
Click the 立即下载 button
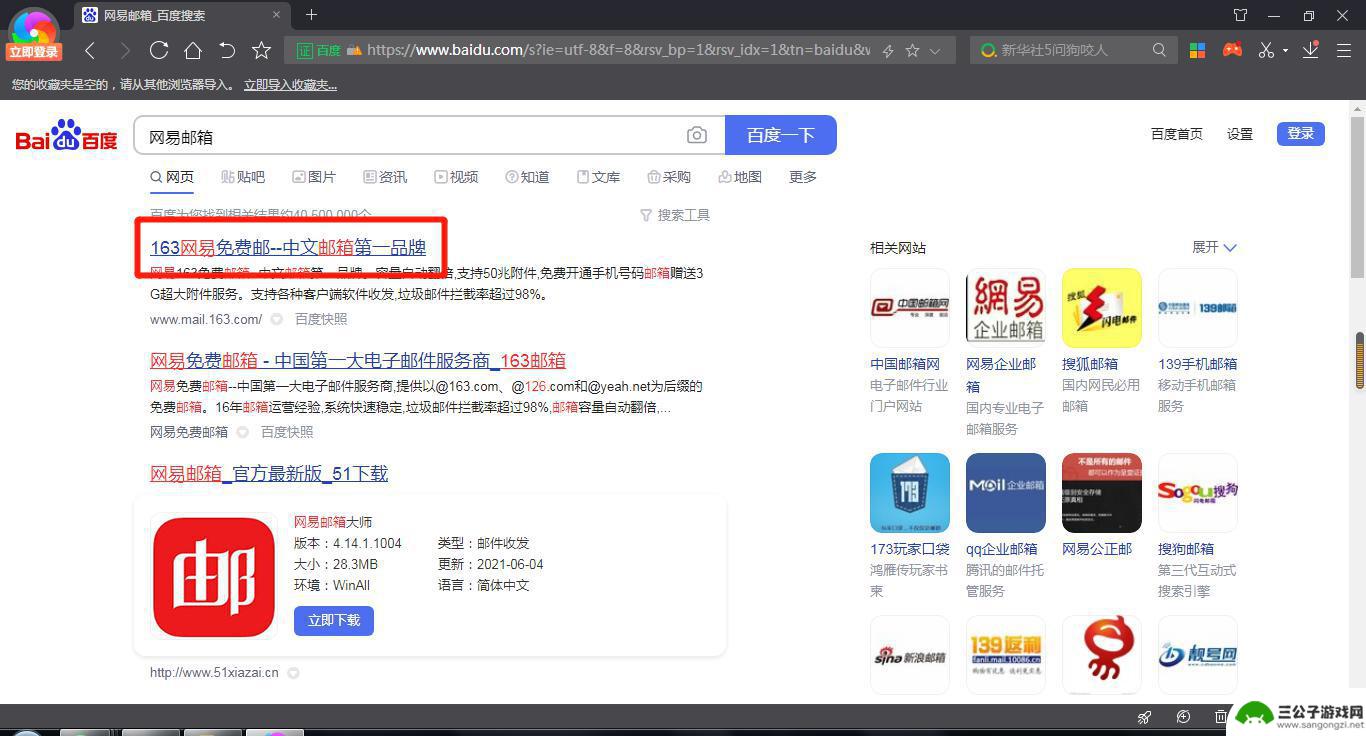tap(334, 620)
